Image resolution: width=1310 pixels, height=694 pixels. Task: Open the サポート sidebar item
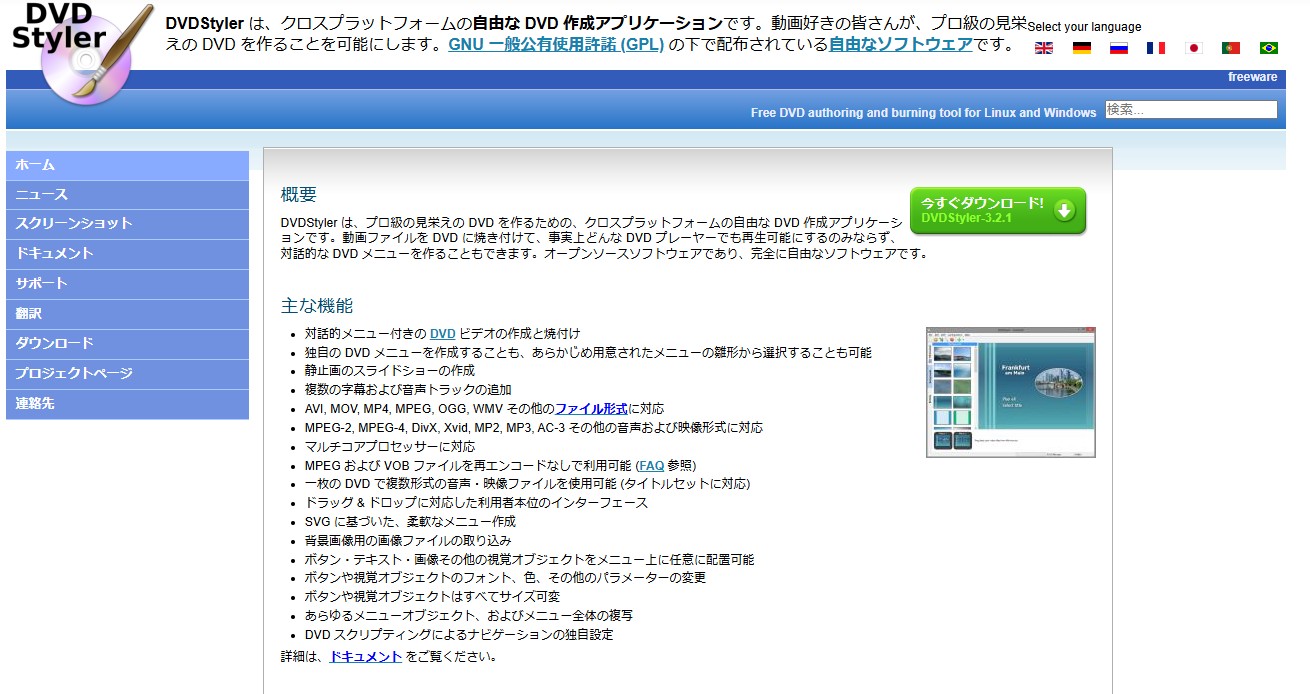[x=127, y=284]
